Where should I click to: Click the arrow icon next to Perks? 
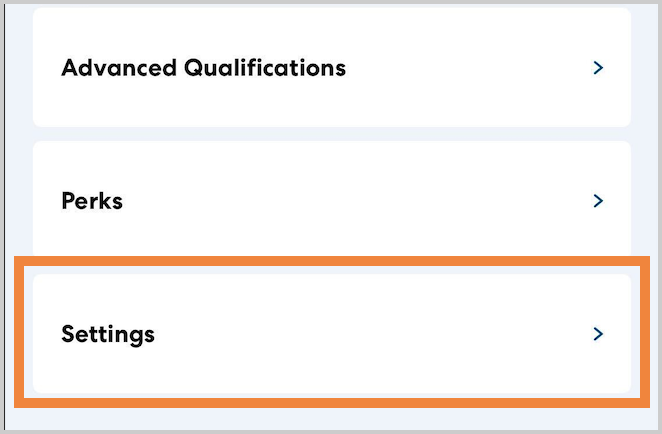click(598, 201)
